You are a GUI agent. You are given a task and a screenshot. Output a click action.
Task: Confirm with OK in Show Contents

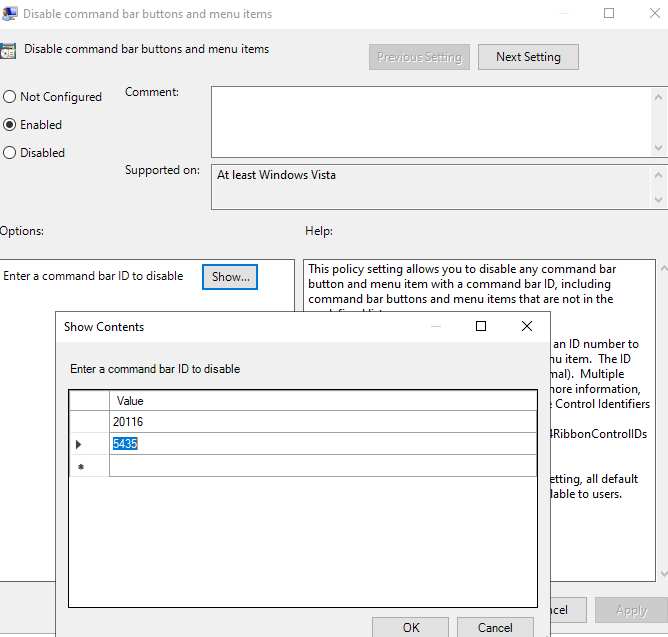(411, 627)
